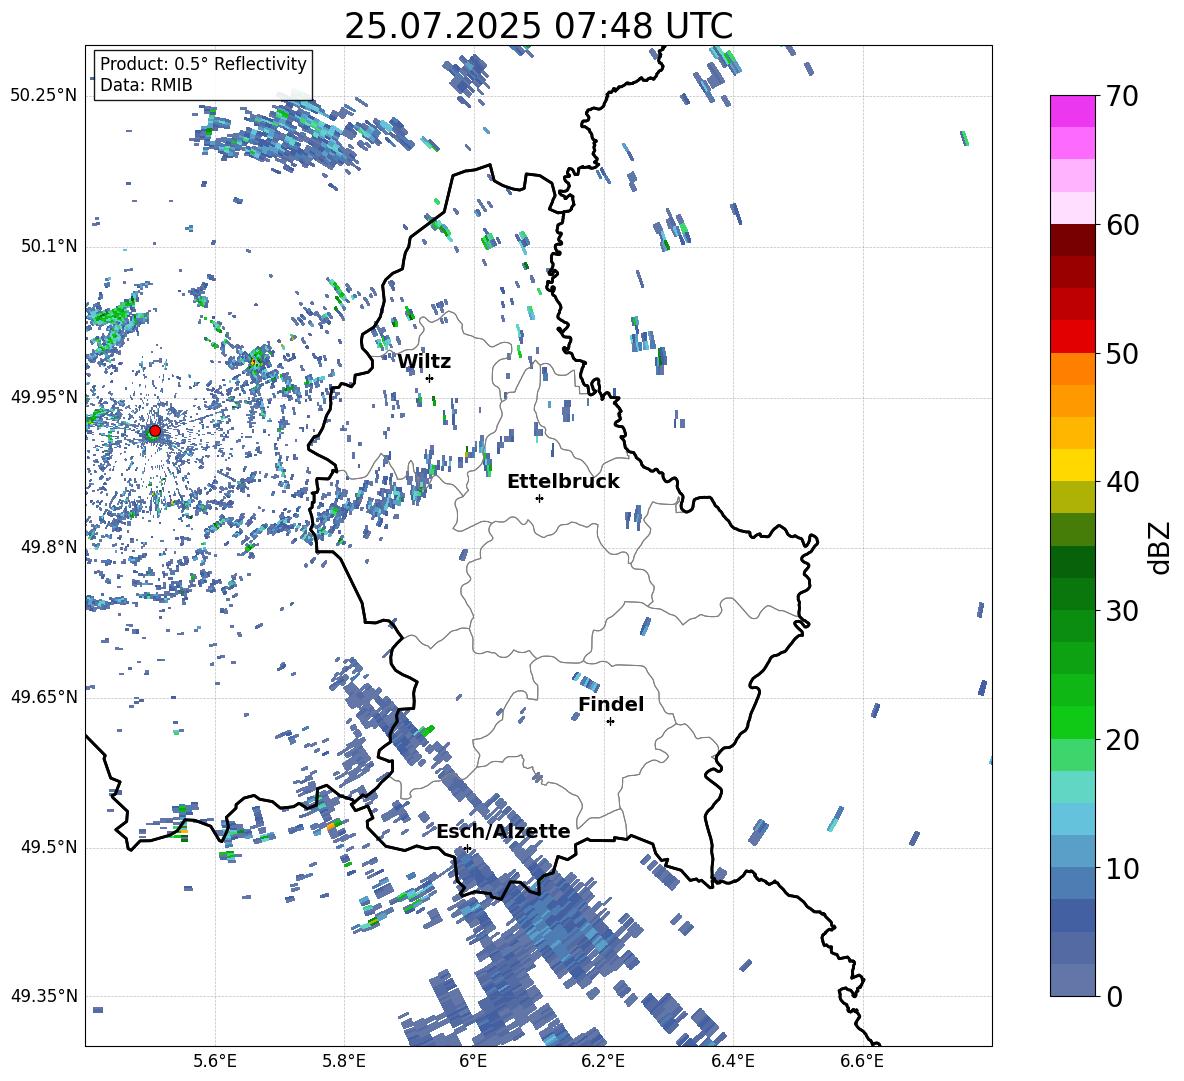Click the colorbar tick label 20
Image resolution: width=1184 pixels, height=1081 pixels.
[x=1122, y=740]
